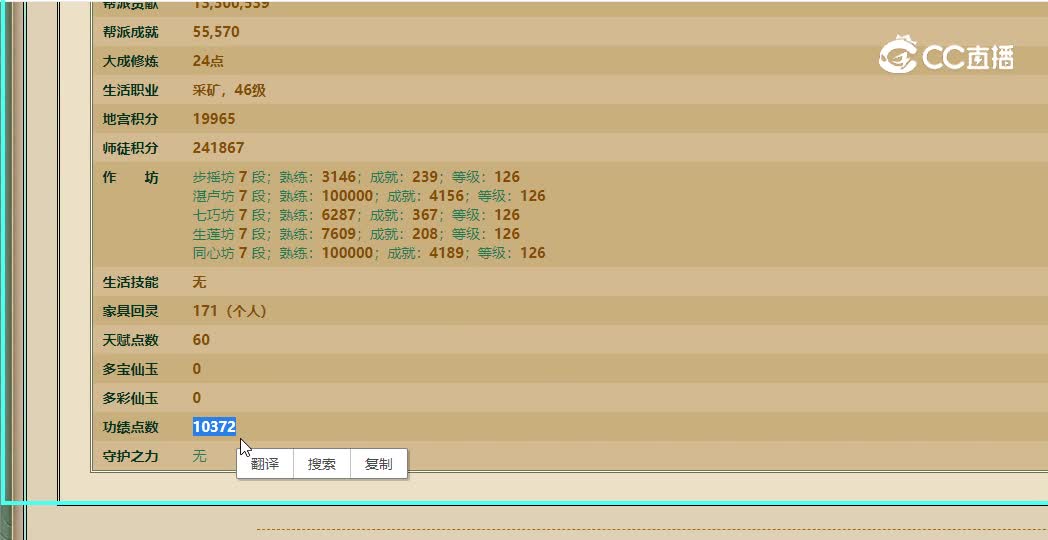Click the 家具回灵 label

click(130, 311)
